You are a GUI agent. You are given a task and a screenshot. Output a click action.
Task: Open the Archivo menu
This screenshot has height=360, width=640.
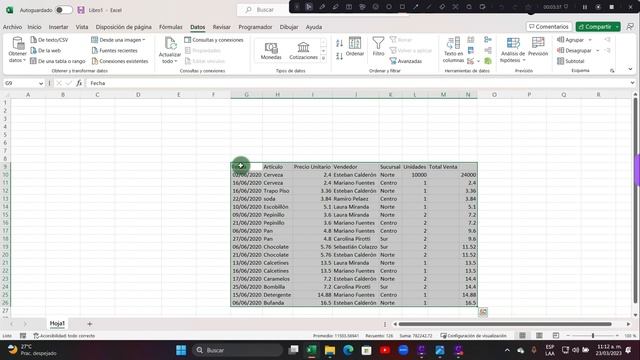tap(12, 27)
